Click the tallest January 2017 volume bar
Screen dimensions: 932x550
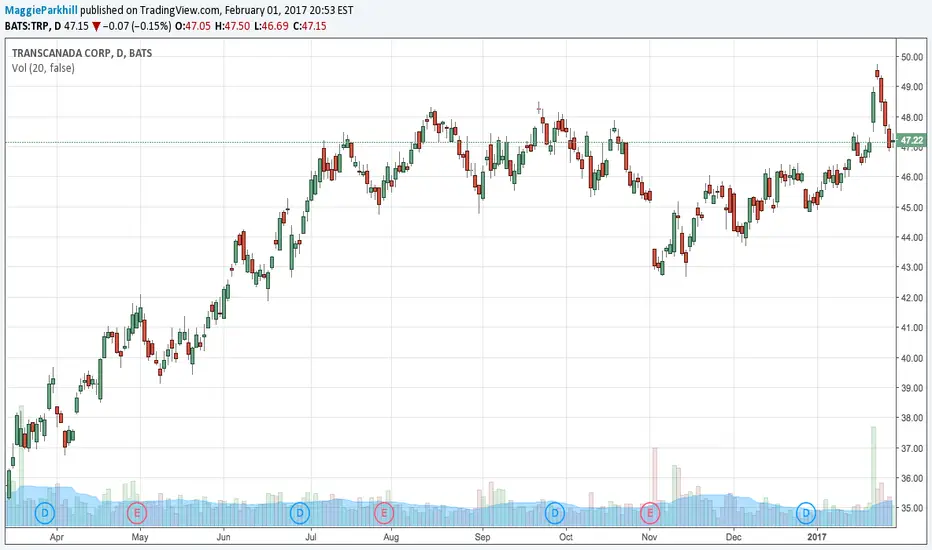874,476
